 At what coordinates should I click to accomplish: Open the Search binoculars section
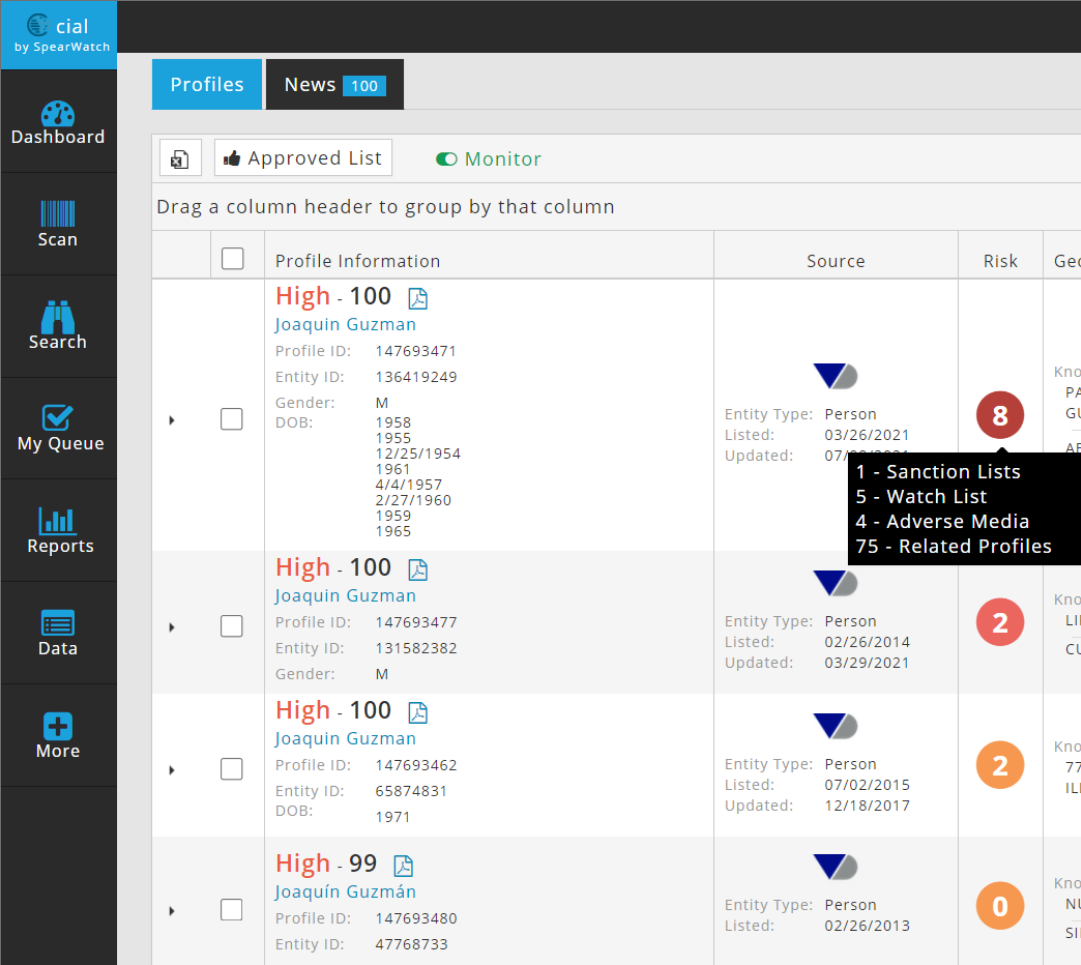pos(58,326)
